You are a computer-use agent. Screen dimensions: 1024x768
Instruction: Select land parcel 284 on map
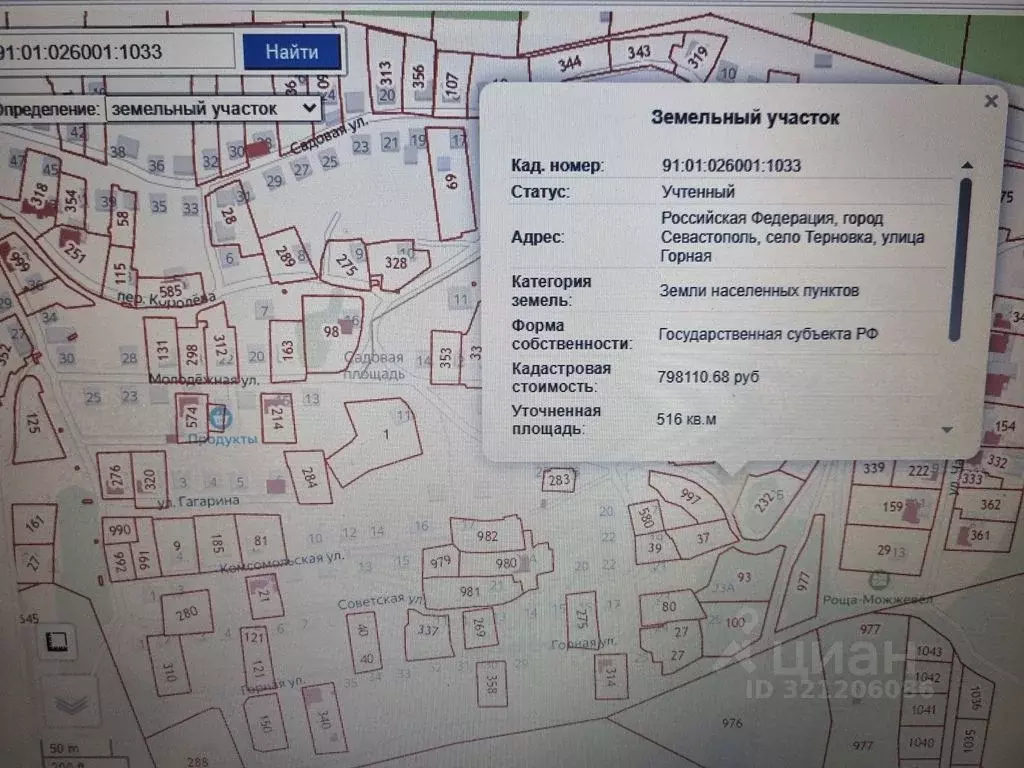[308, 477]
